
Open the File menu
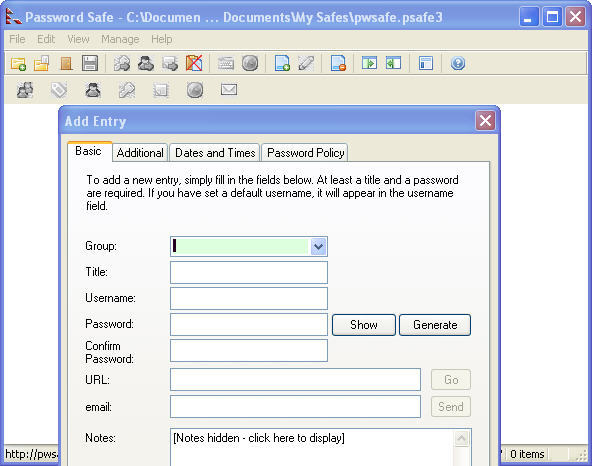17,39
